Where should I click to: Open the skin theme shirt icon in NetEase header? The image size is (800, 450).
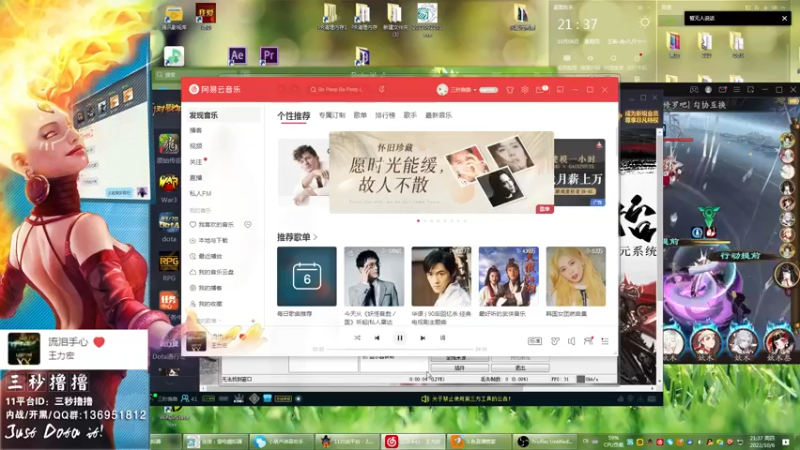510,90
